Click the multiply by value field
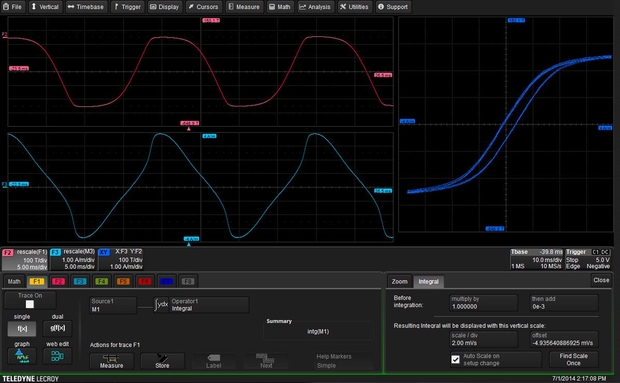The height and width of the screenshot is (383, 620). click(483, 303)
